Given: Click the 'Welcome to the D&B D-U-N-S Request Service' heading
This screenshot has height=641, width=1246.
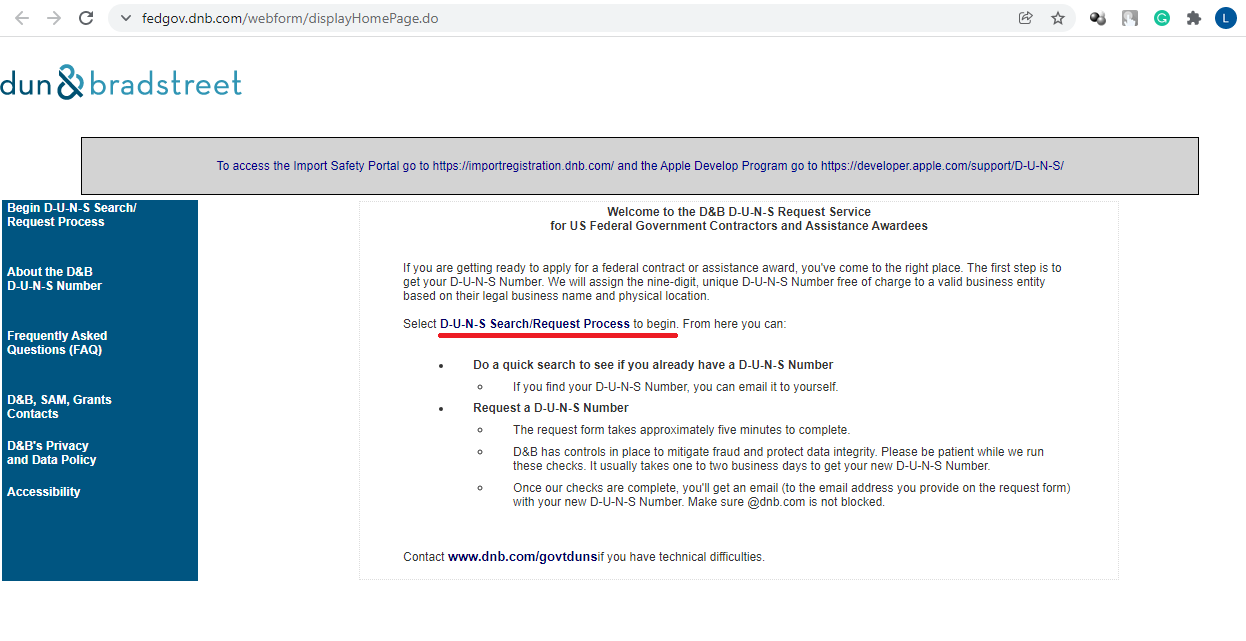Looking at the screenshot, I should click(x=739, y=212).
